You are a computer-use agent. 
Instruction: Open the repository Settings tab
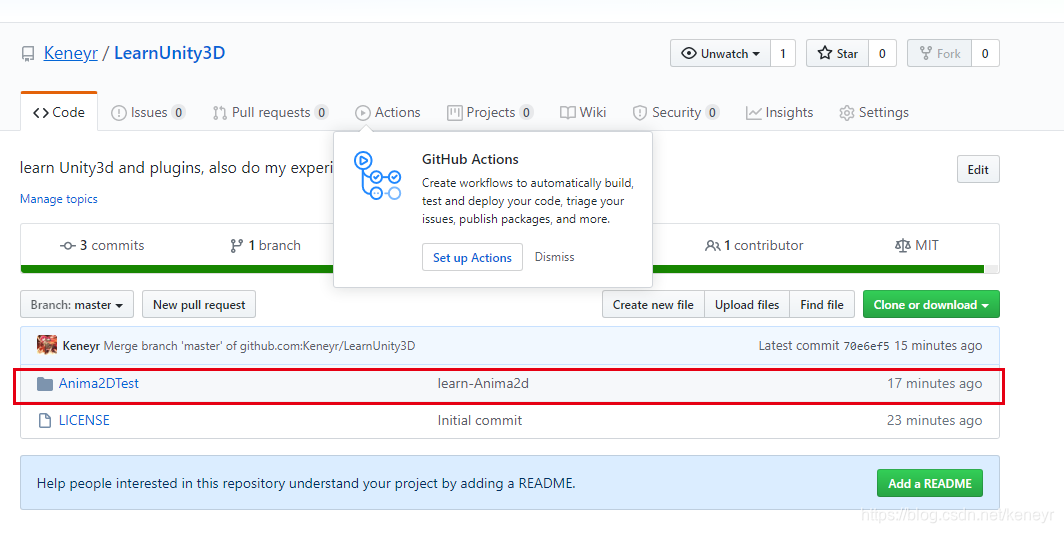(x=874, y=113)
